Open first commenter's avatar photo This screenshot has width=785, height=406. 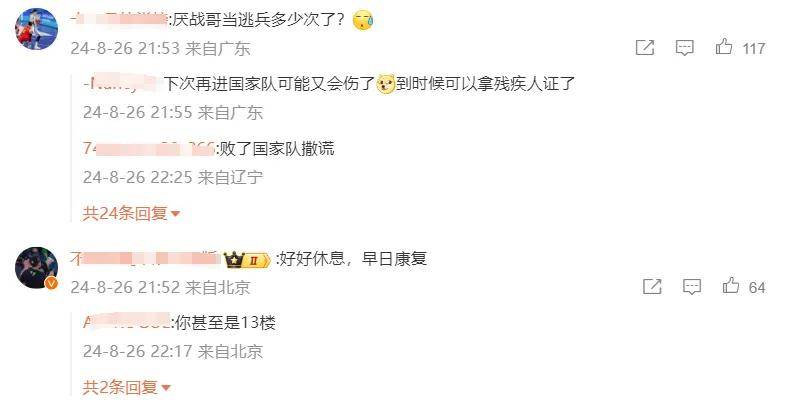click(x=37, y=29)
